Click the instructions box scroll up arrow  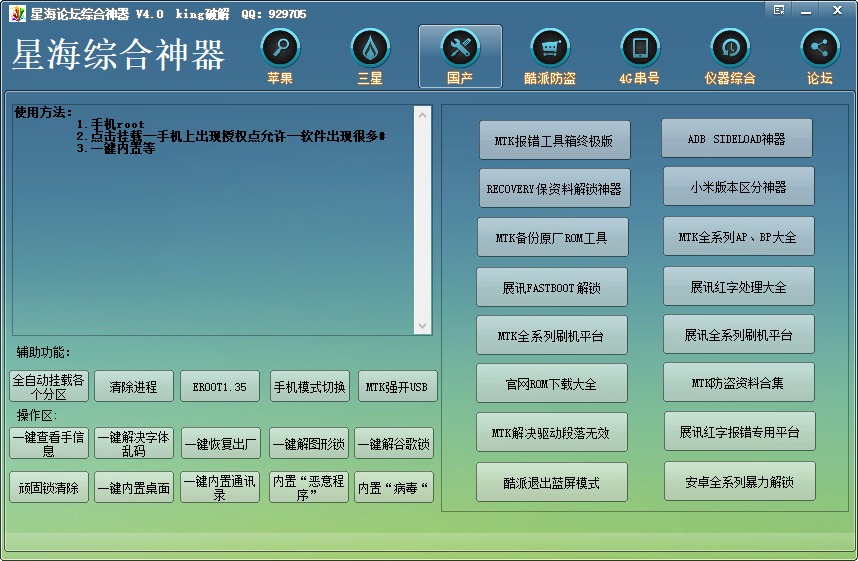pos(422,115)
